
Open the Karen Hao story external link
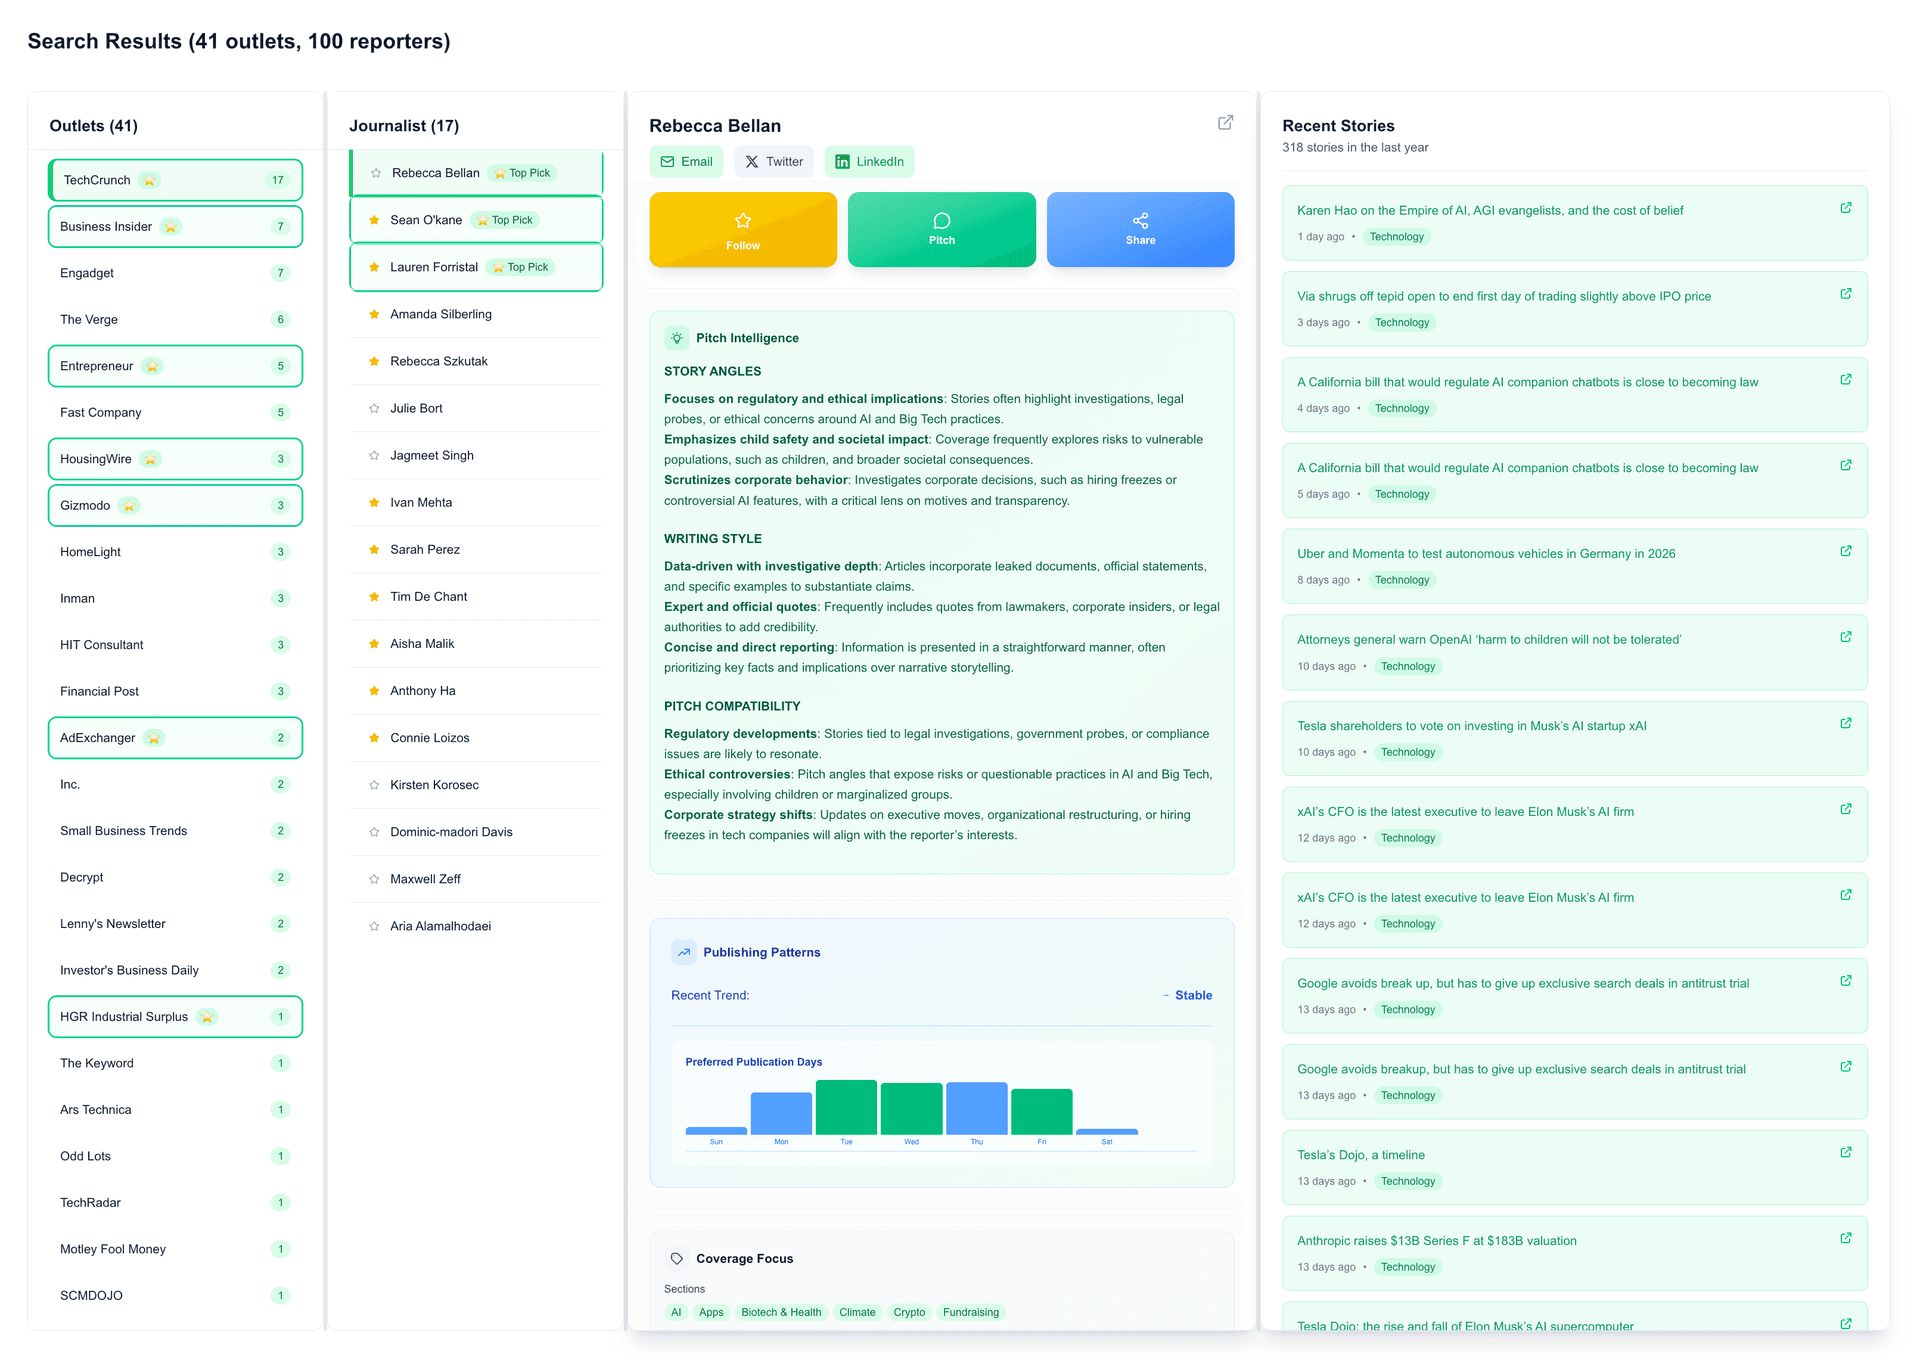tap(1845, 208)
